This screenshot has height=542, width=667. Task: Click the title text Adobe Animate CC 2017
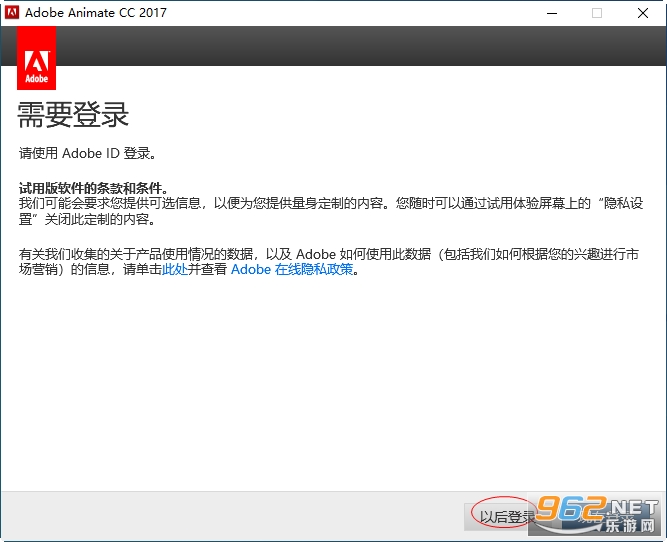96,13
